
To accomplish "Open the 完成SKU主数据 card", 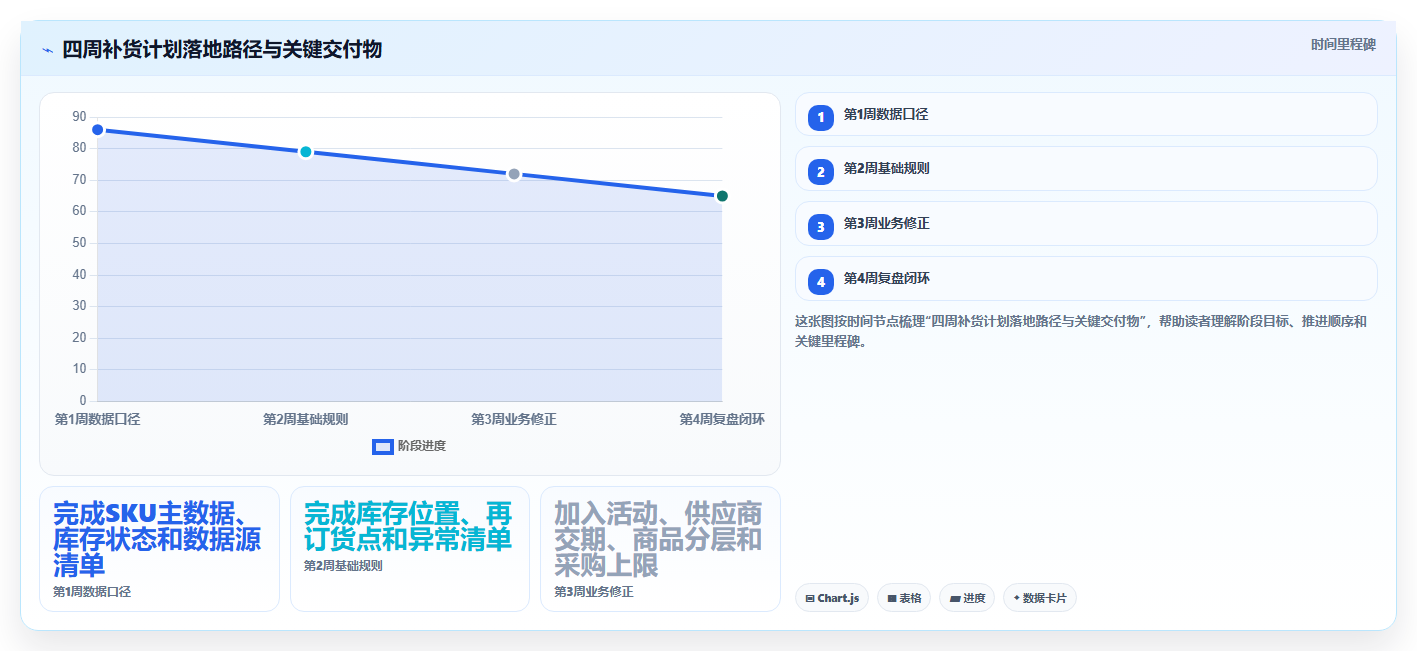I will tap(159, 548).
